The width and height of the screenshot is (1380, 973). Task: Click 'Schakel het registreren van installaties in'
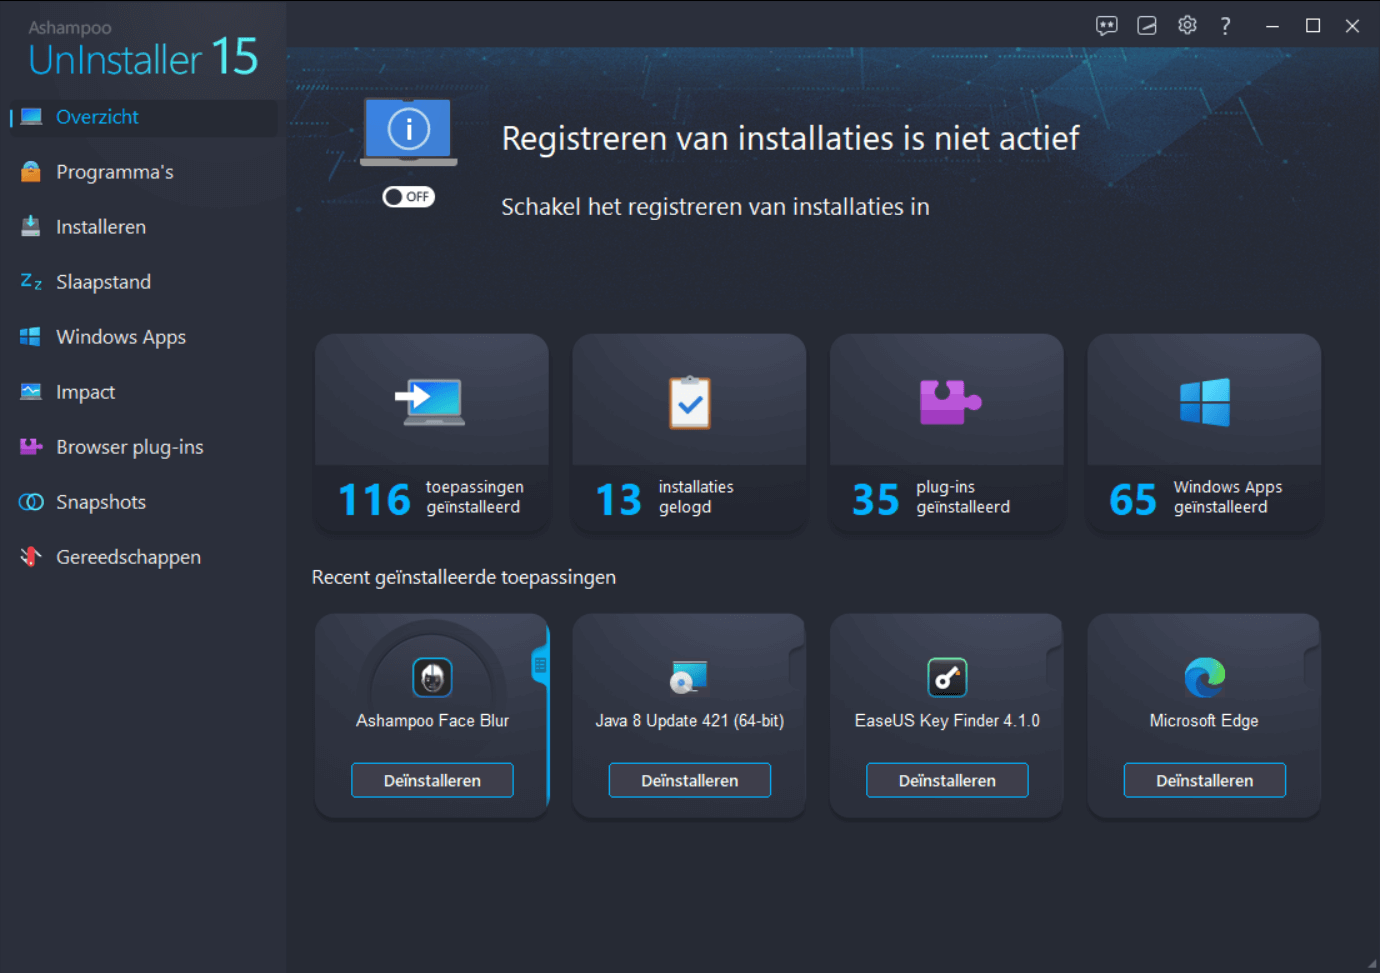coord(715,207)
